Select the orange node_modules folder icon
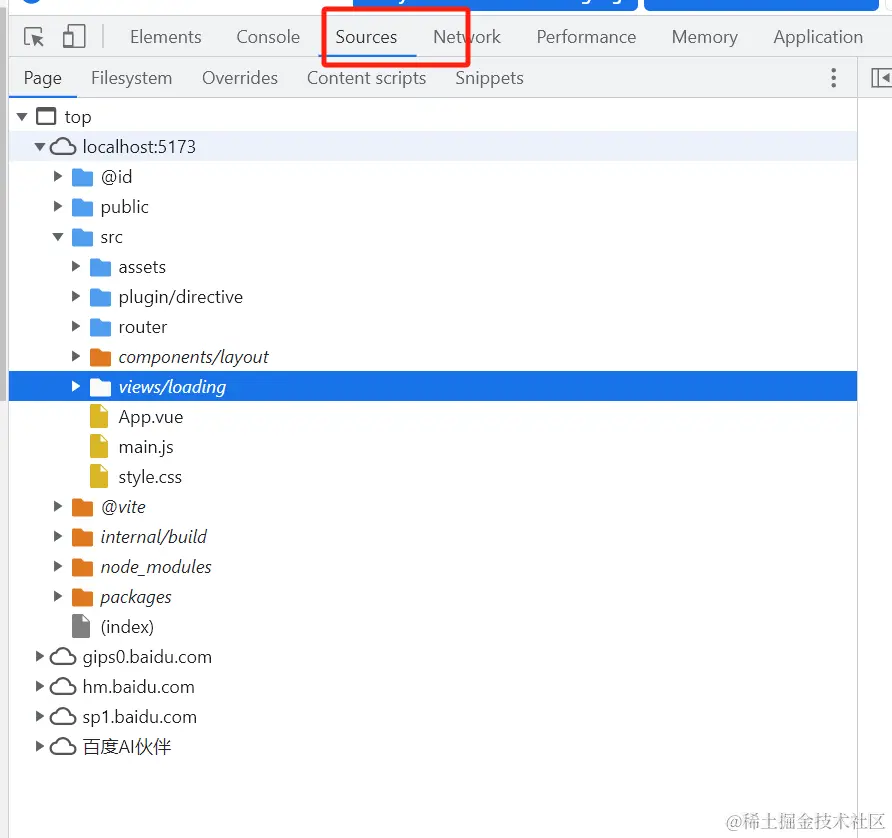 tap(82, 567)
